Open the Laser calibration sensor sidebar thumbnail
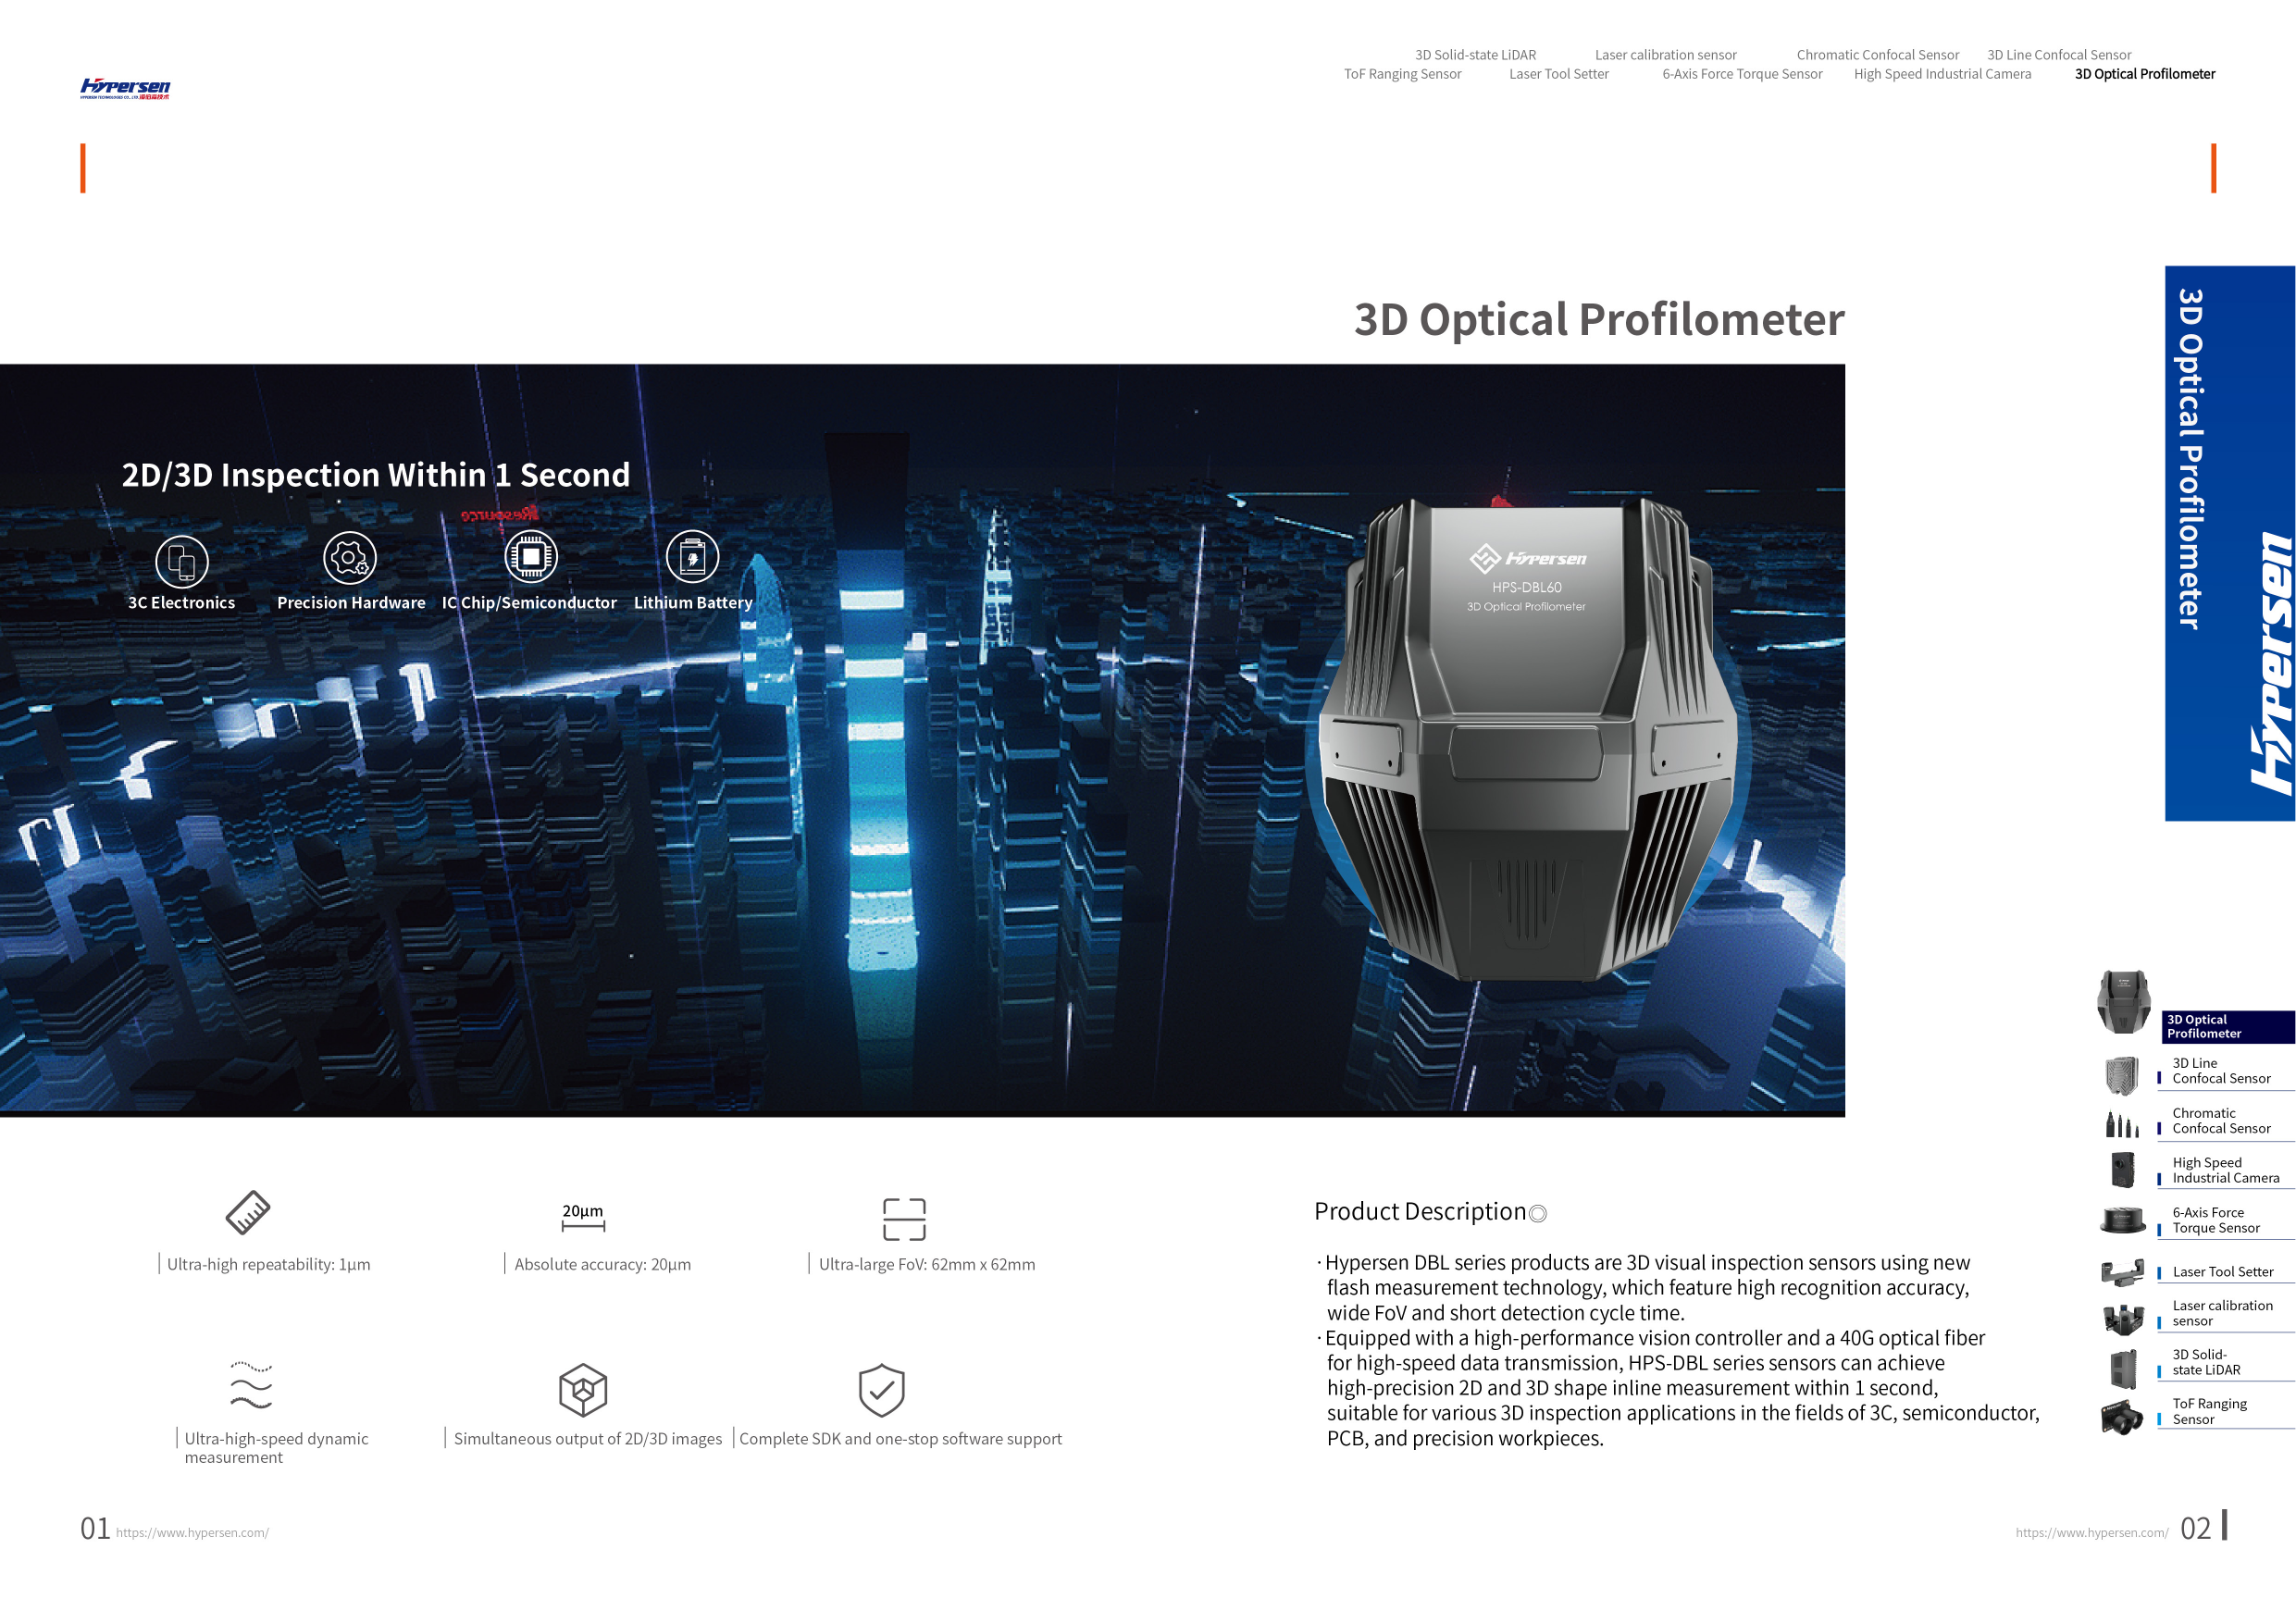The height and width of the screenshot is (1623, 2296). click(x=2124, y=1320)
